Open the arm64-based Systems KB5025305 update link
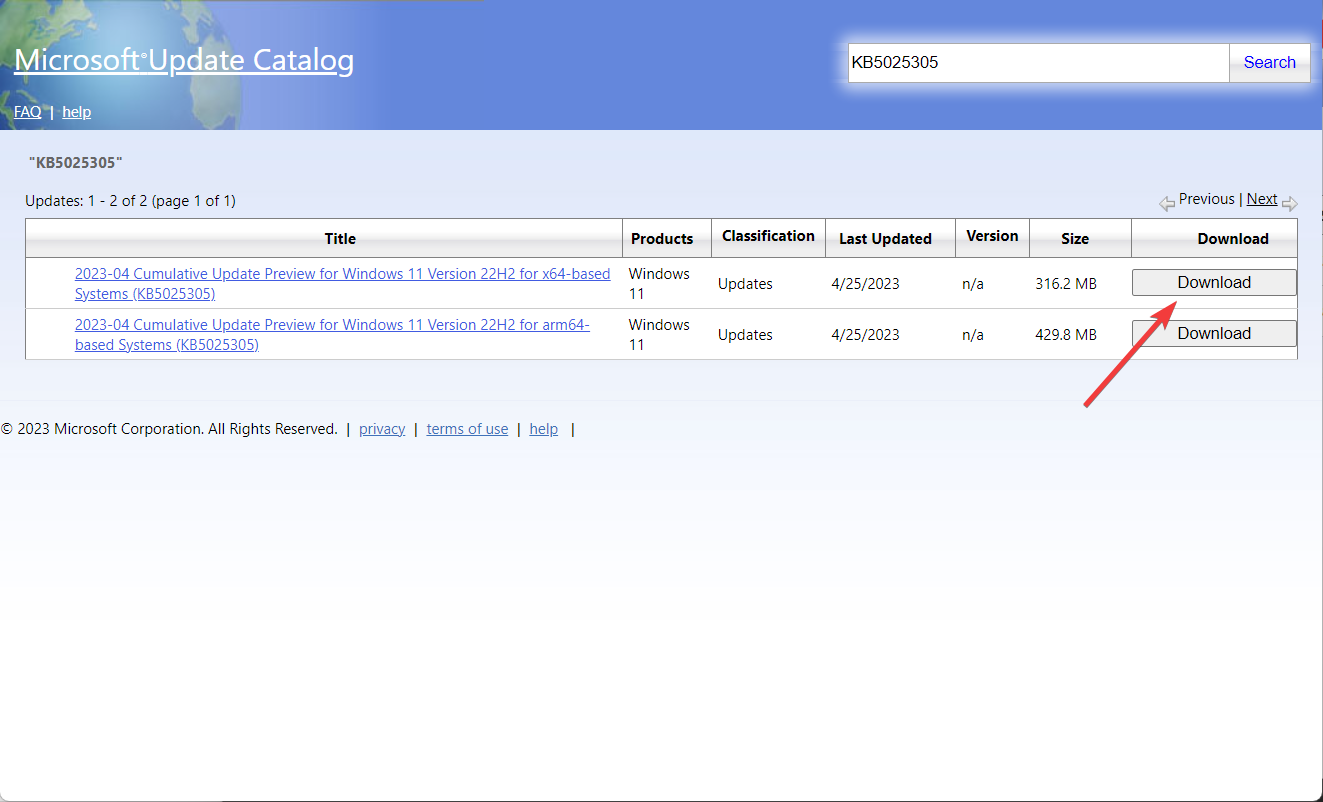The width and height of the screenshot is (1323, 802). click(x=332, y=335)
